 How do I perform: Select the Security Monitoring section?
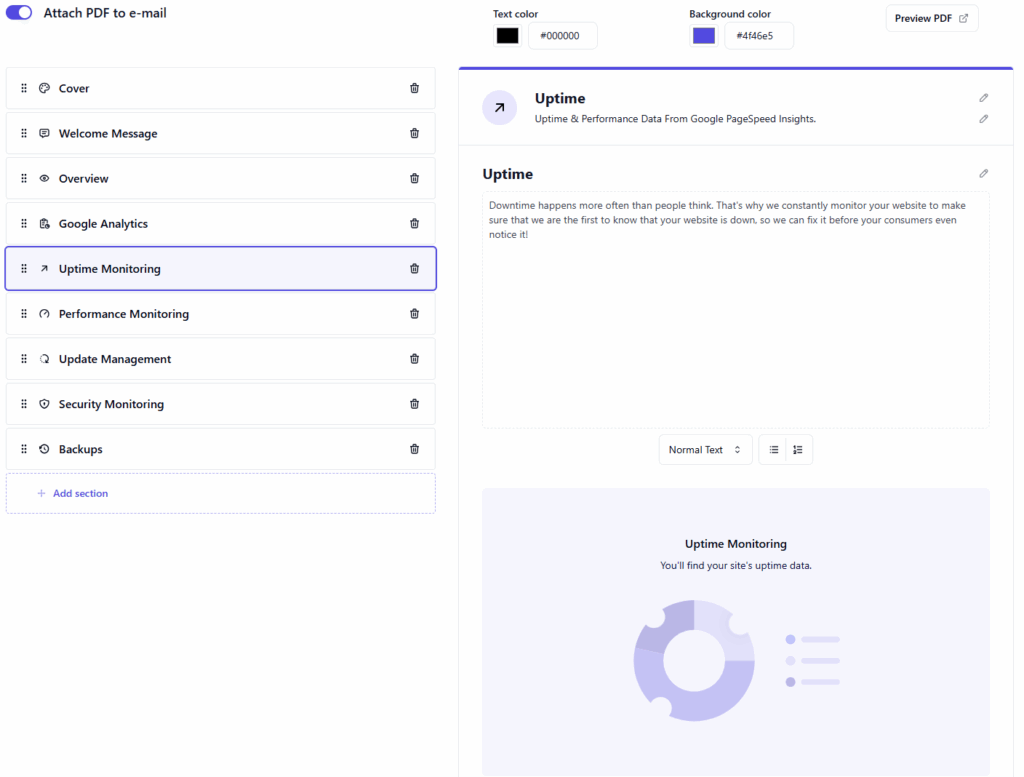pos(111,404)
